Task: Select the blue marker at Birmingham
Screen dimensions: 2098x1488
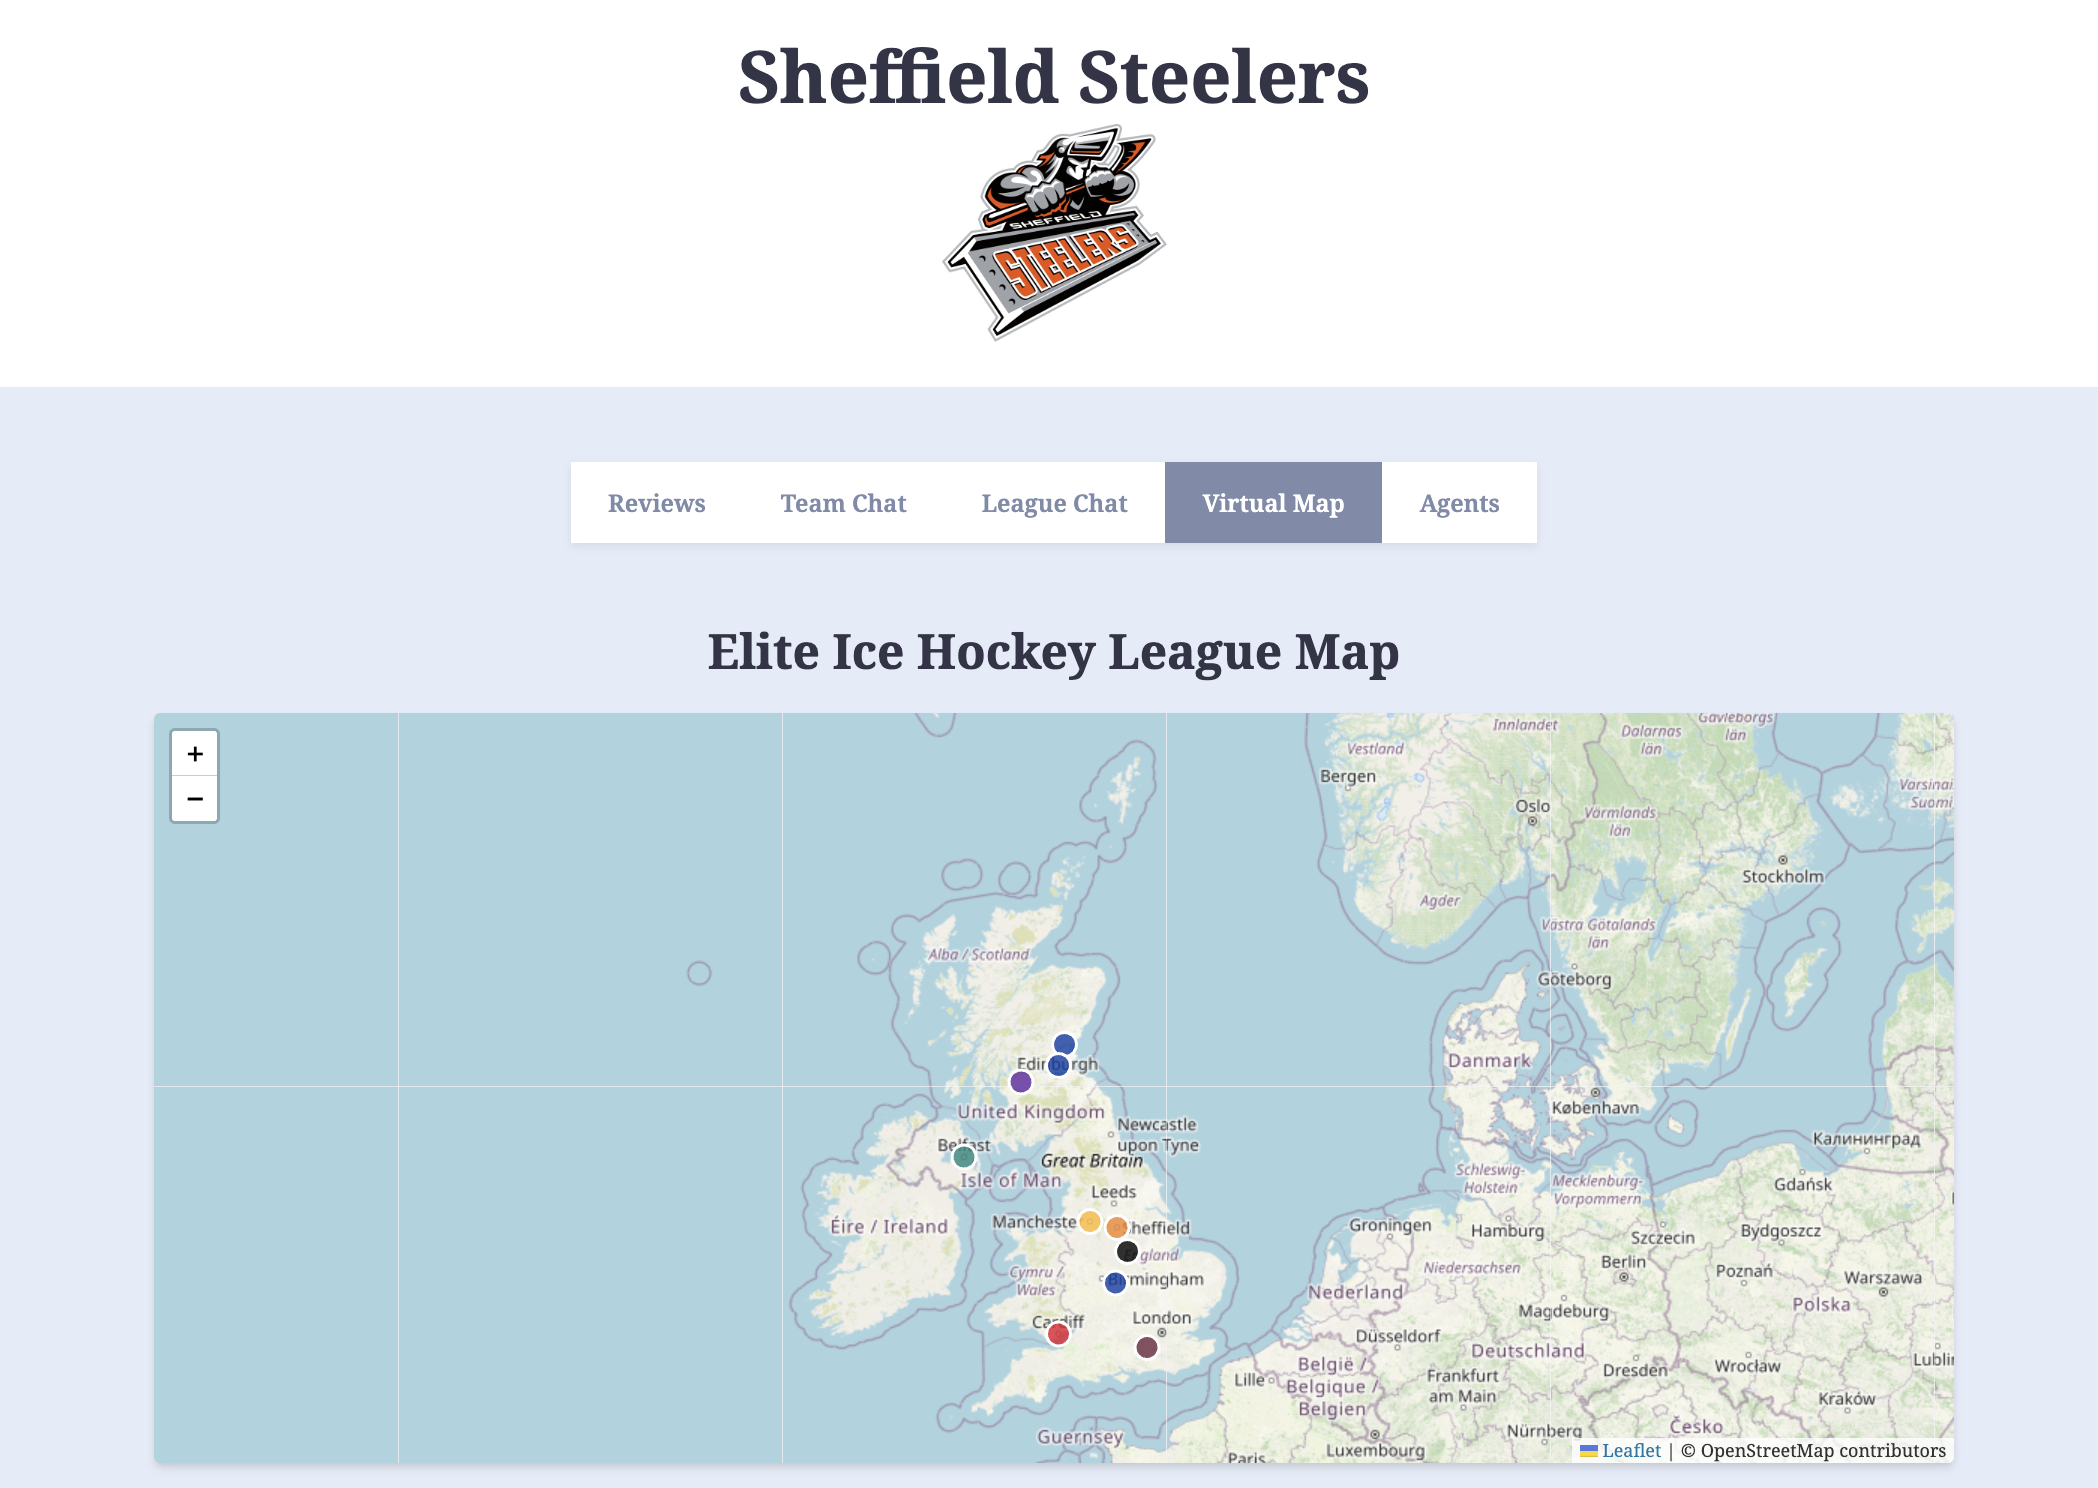Action: (x=1115, y=1282)
